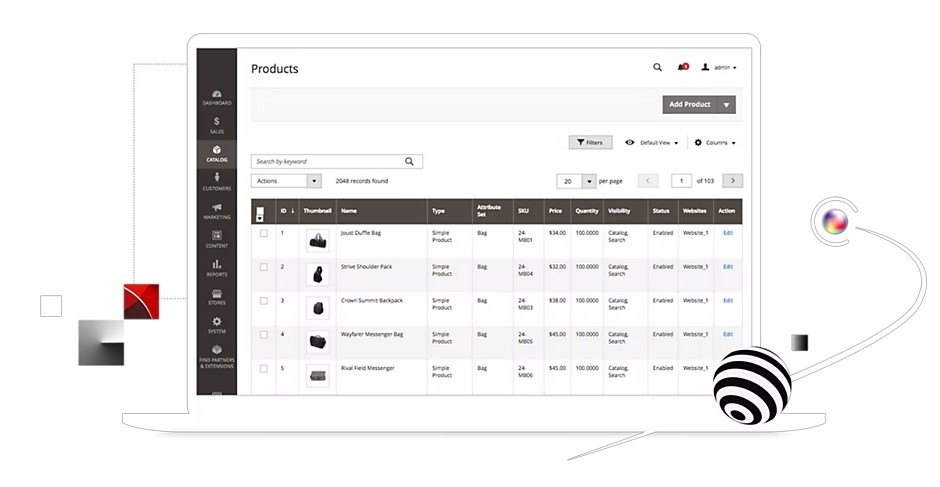Tick the Rival Field Messenger checkbox
This screenshot has height=487, width=940.
tap(264, 368)
